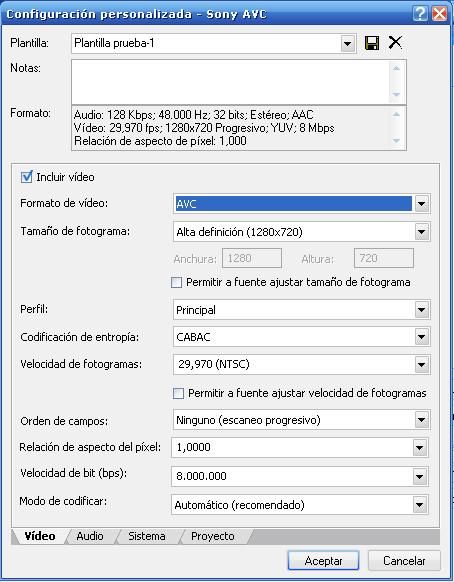Open the Velocidad de bit dropdown
454x582 pixels.
click(x=419, y=476)
